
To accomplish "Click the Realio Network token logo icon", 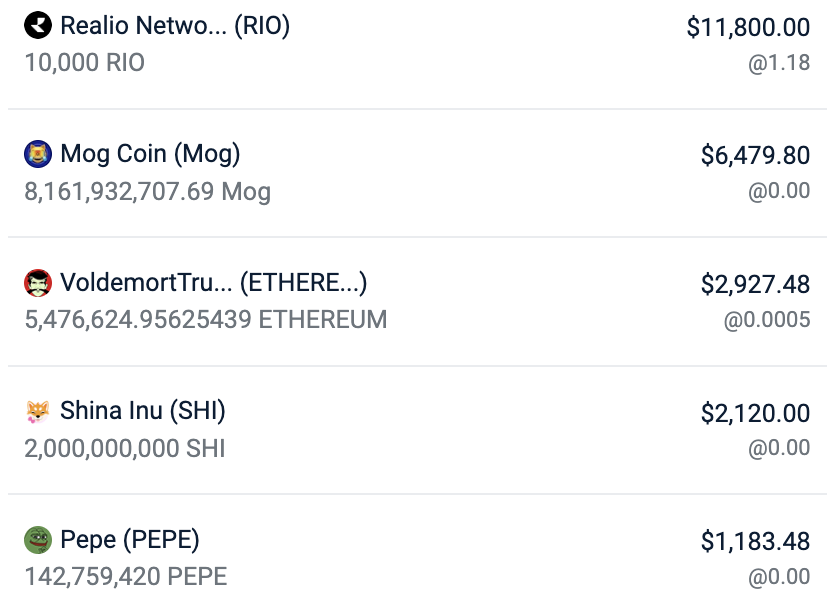I will tap(37, 26).
